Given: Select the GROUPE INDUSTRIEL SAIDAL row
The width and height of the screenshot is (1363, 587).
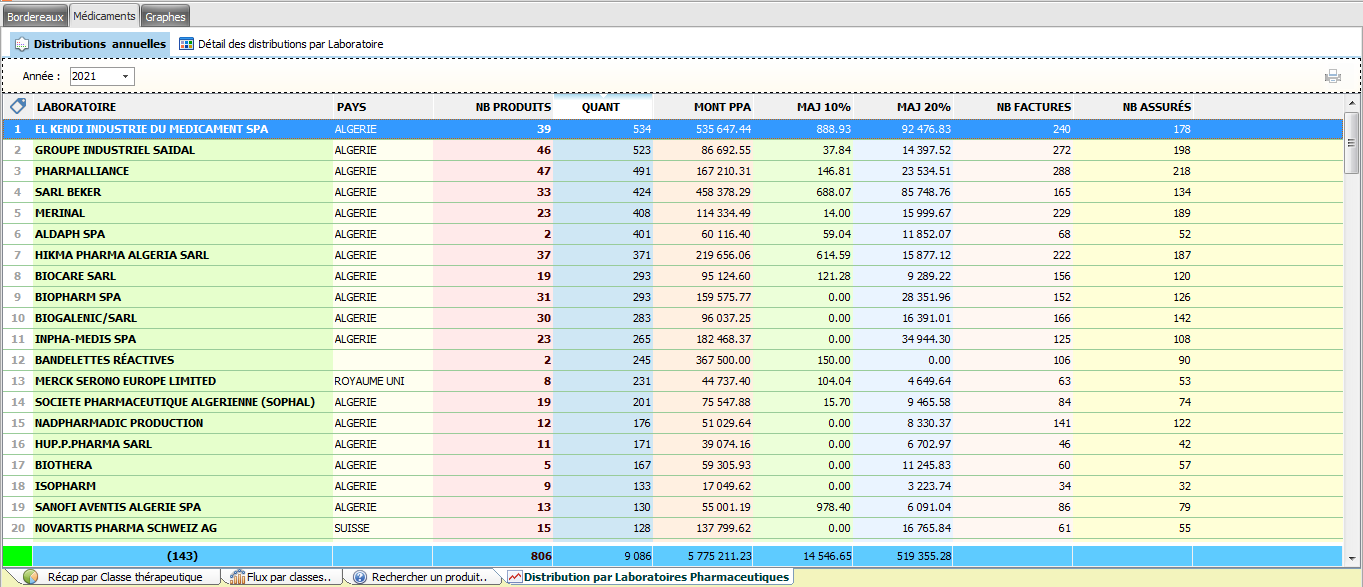Looking at the screenshot, I should click(115, 150).
